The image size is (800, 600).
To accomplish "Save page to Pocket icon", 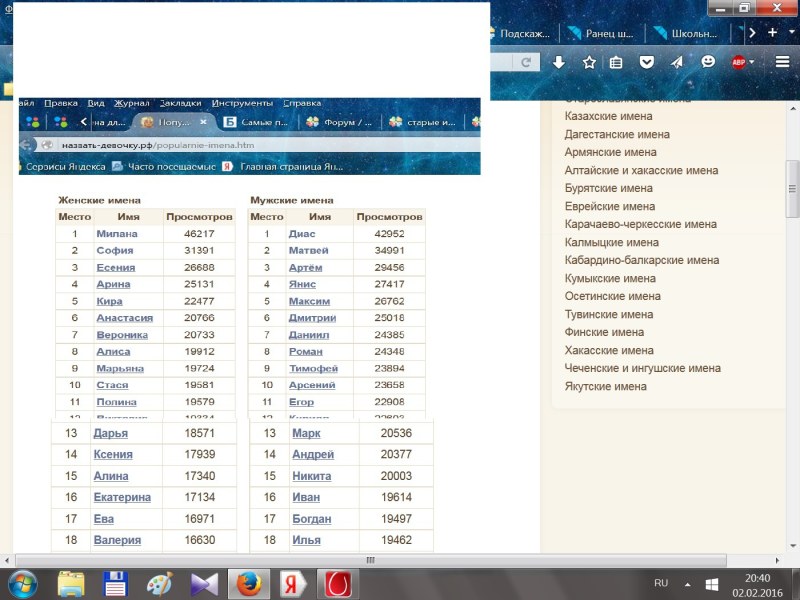I will click(x=647, y=62).
